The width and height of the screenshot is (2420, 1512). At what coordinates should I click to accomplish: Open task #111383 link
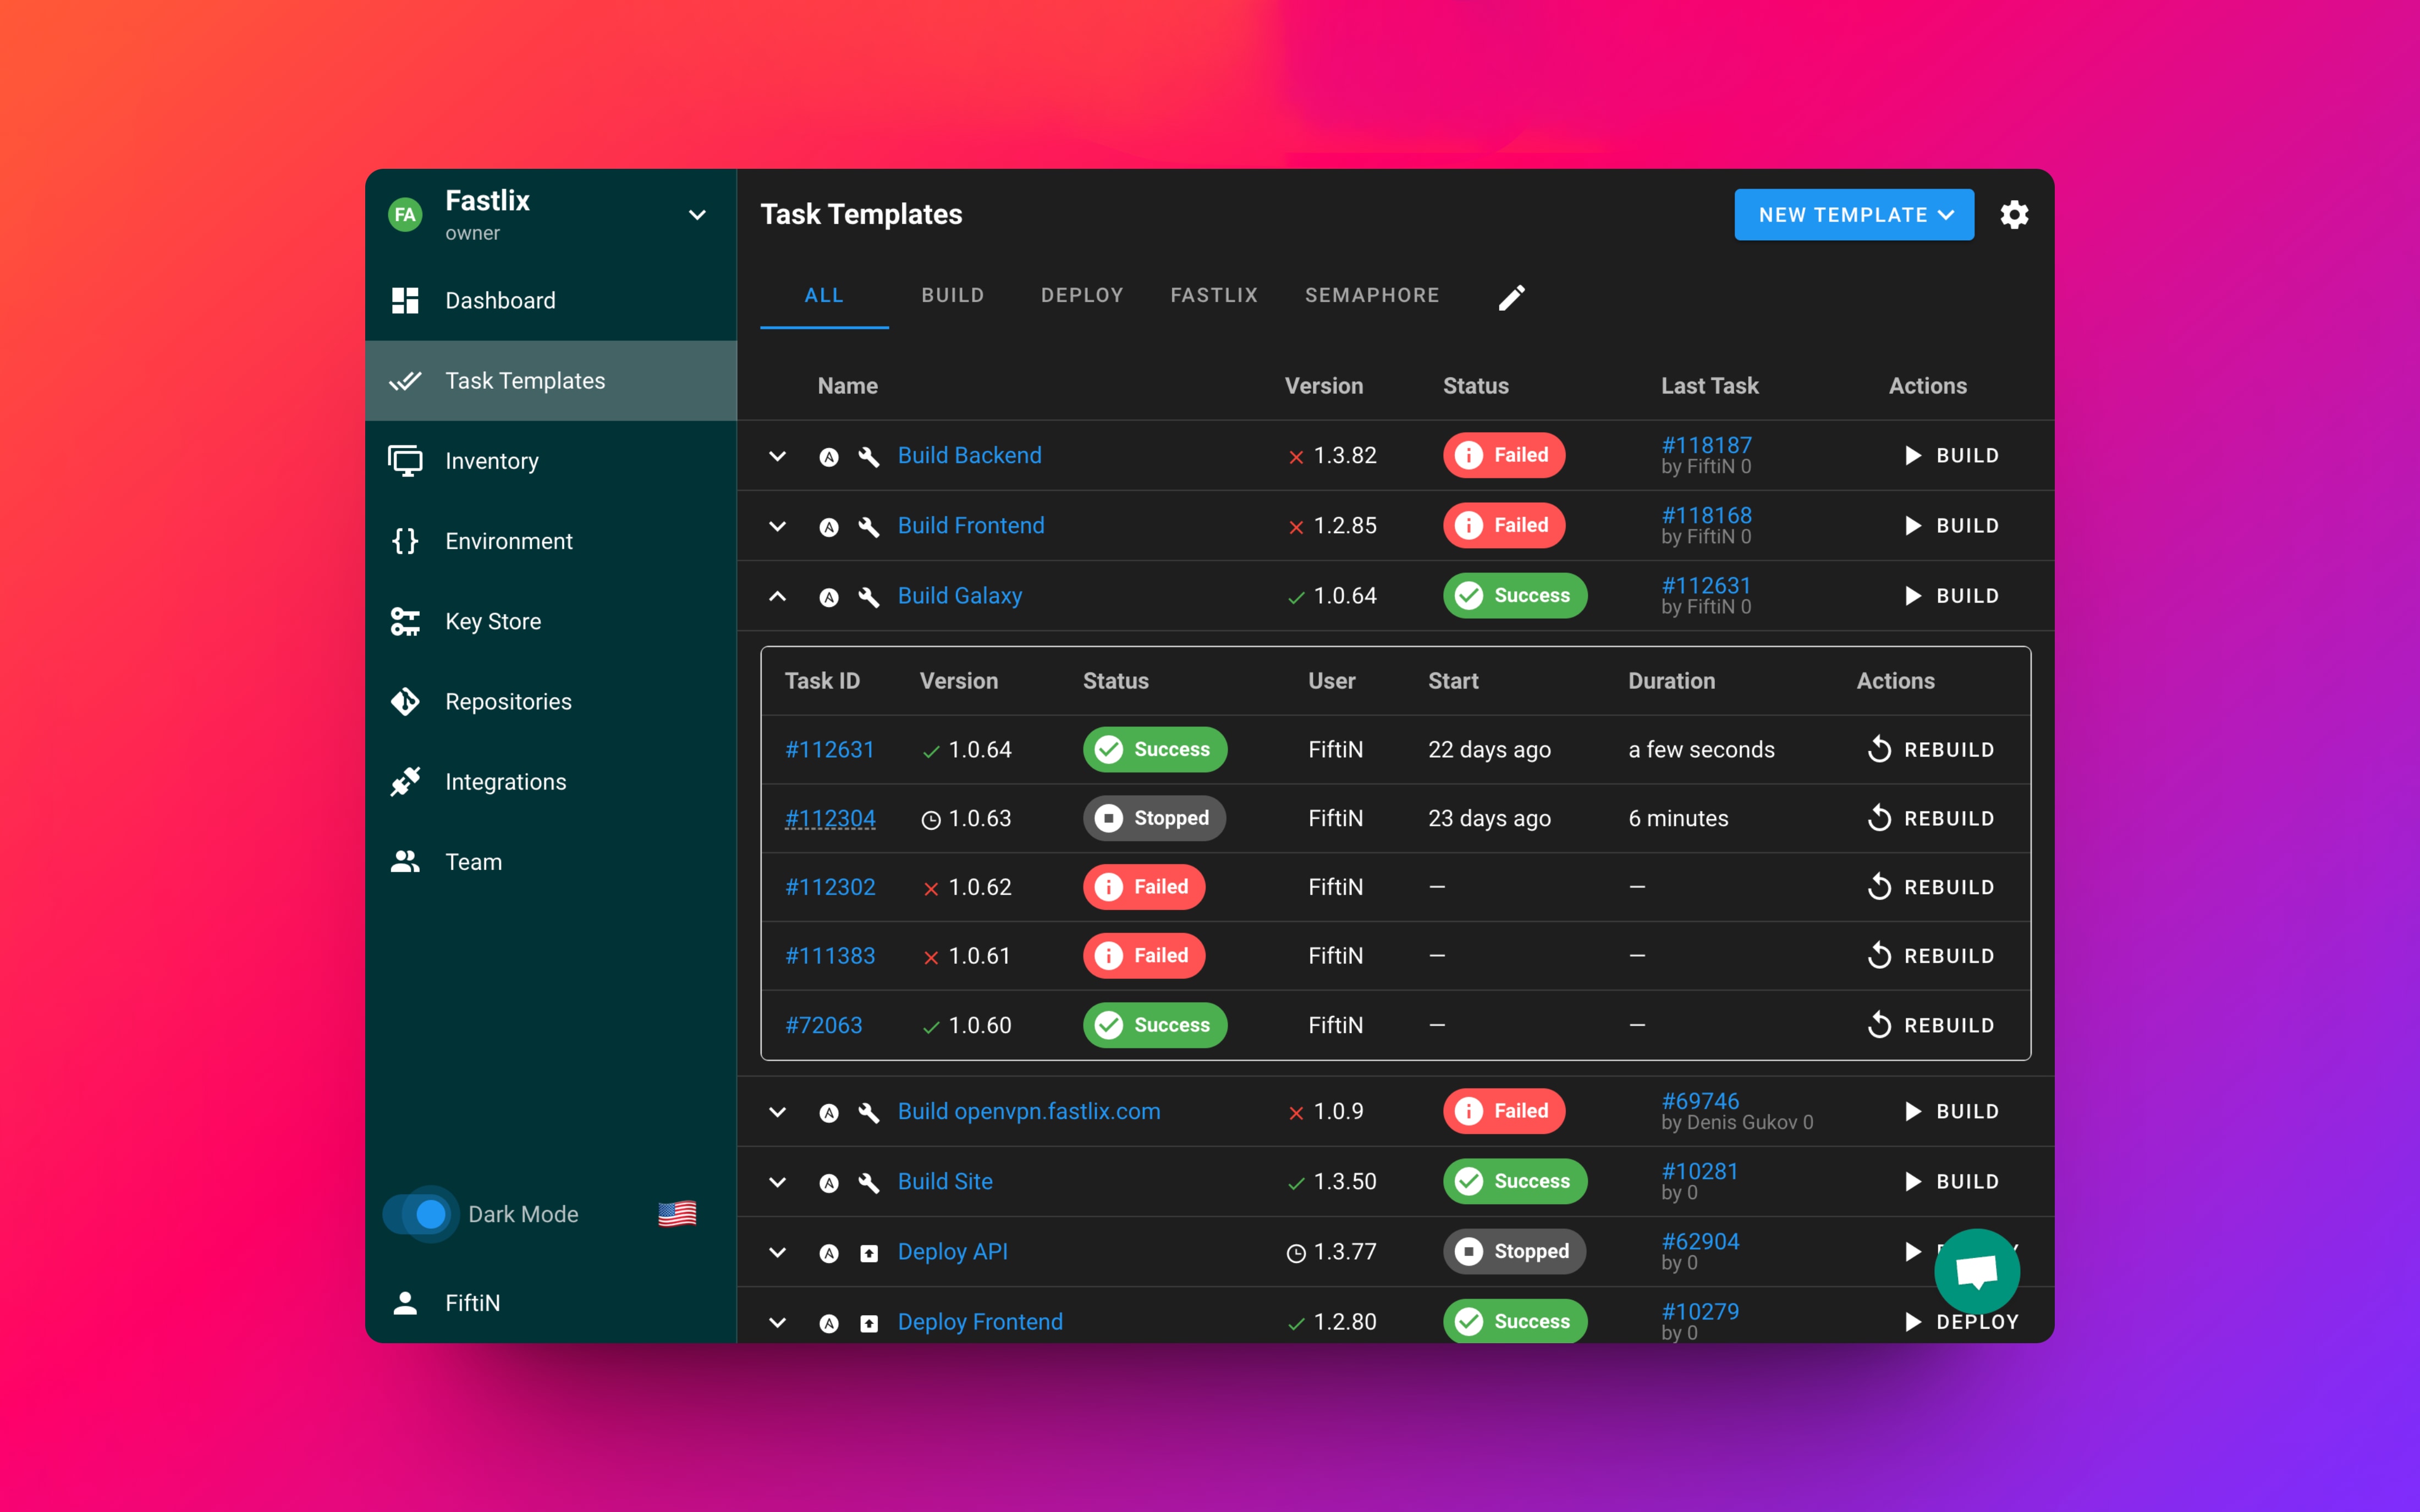(830, 956)
